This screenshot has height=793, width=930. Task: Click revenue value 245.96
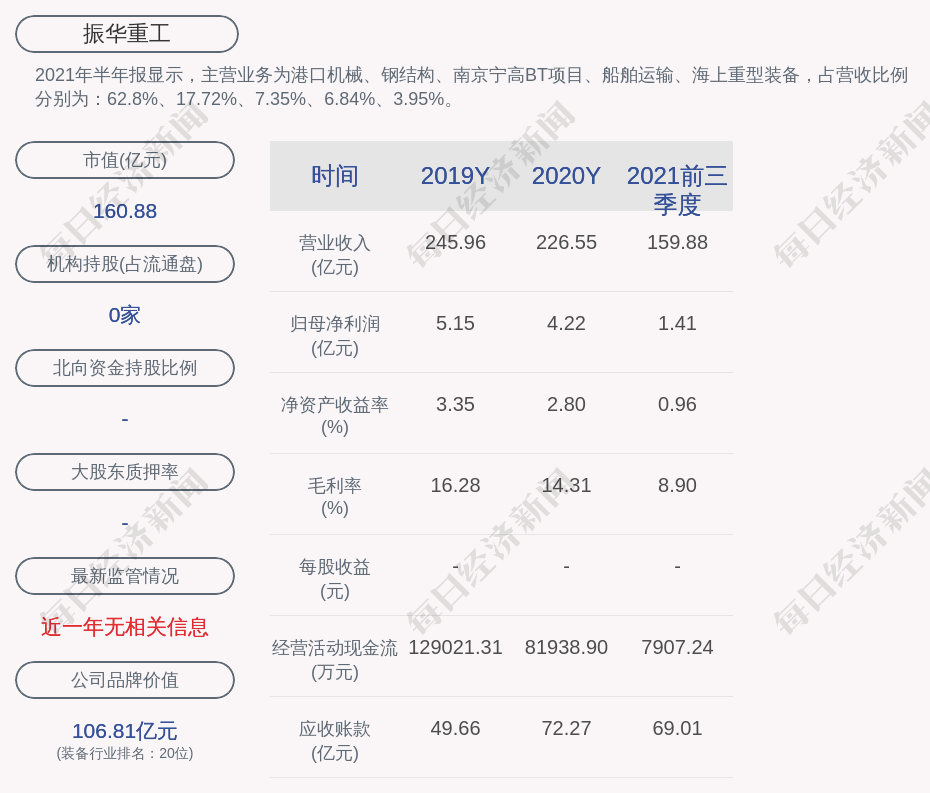coord(456,242)
